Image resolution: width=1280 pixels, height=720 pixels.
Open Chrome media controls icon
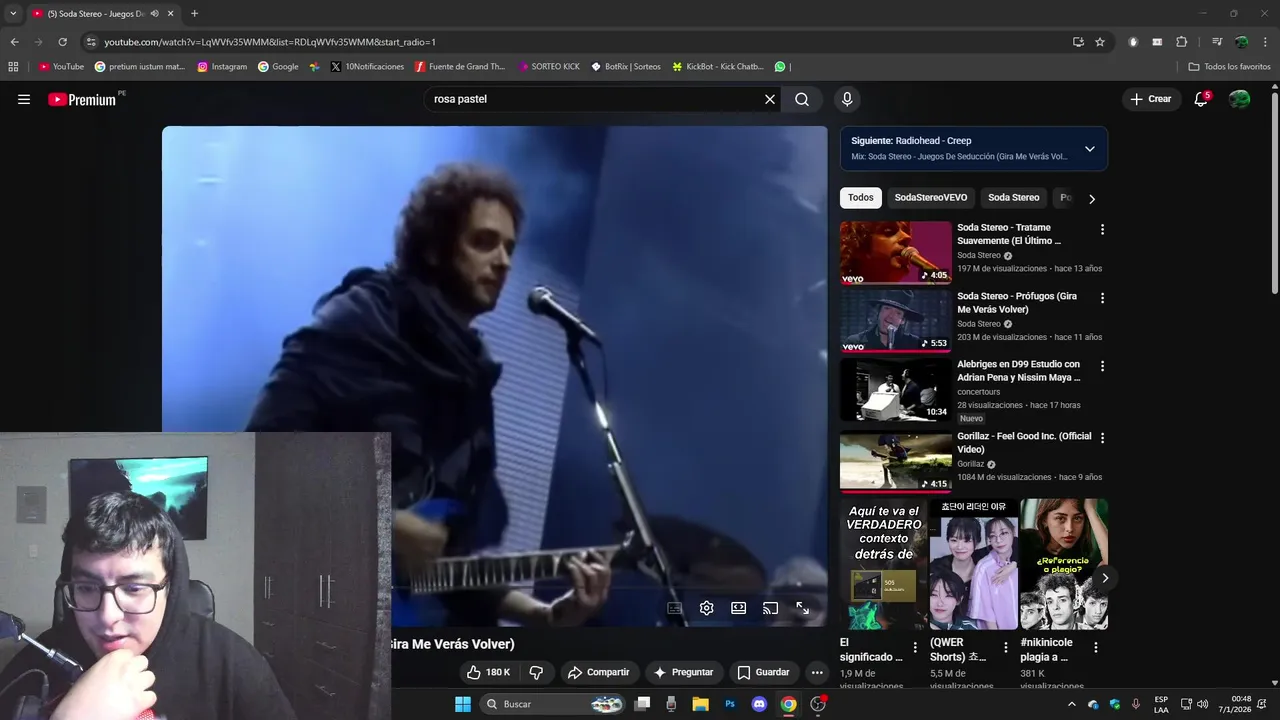pyautogui.click(x=1217, y=42)
